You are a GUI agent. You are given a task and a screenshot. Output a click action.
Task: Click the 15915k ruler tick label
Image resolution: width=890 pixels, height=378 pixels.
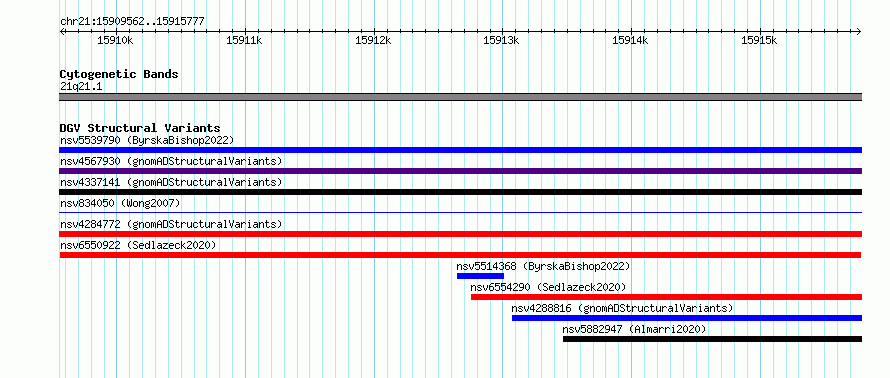pyautogui.click(x=759, y=40)
